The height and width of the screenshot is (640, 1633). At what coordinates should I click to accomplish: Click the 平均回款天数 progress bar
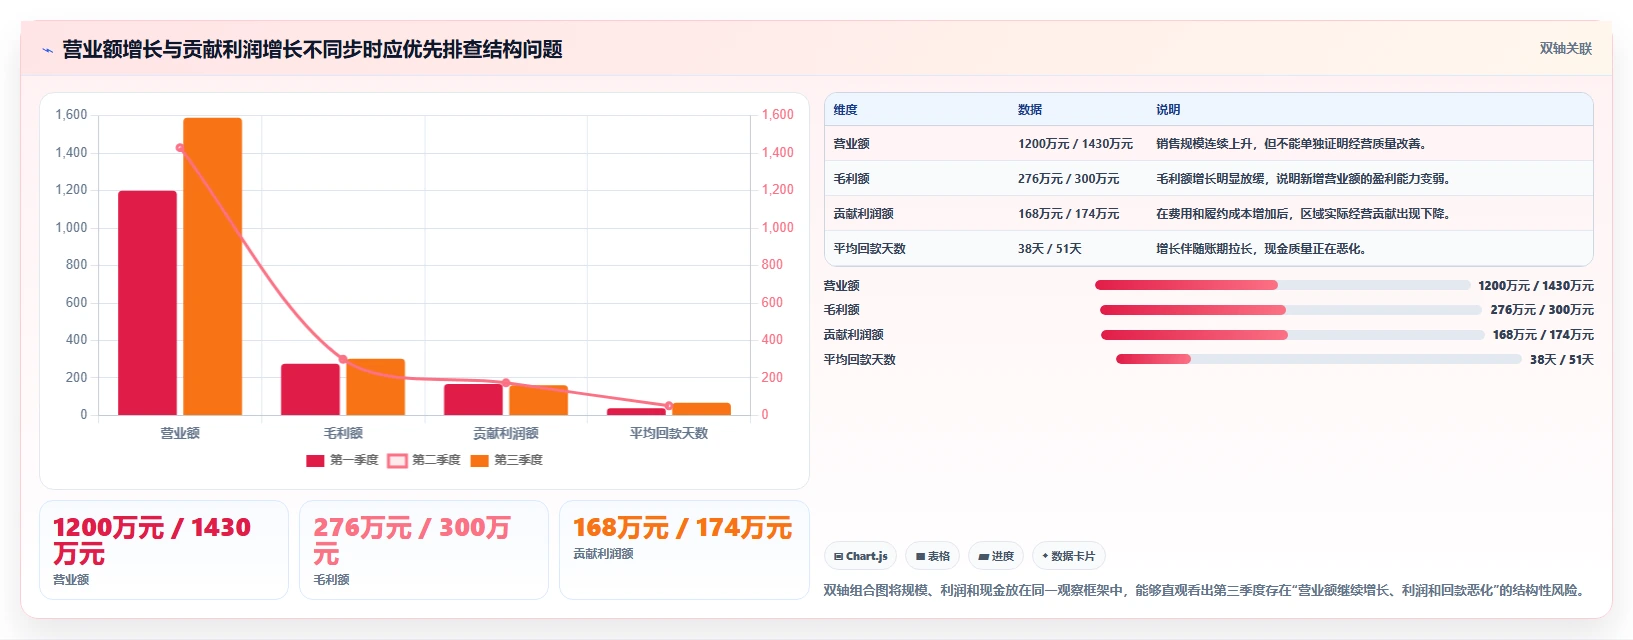1318,359
